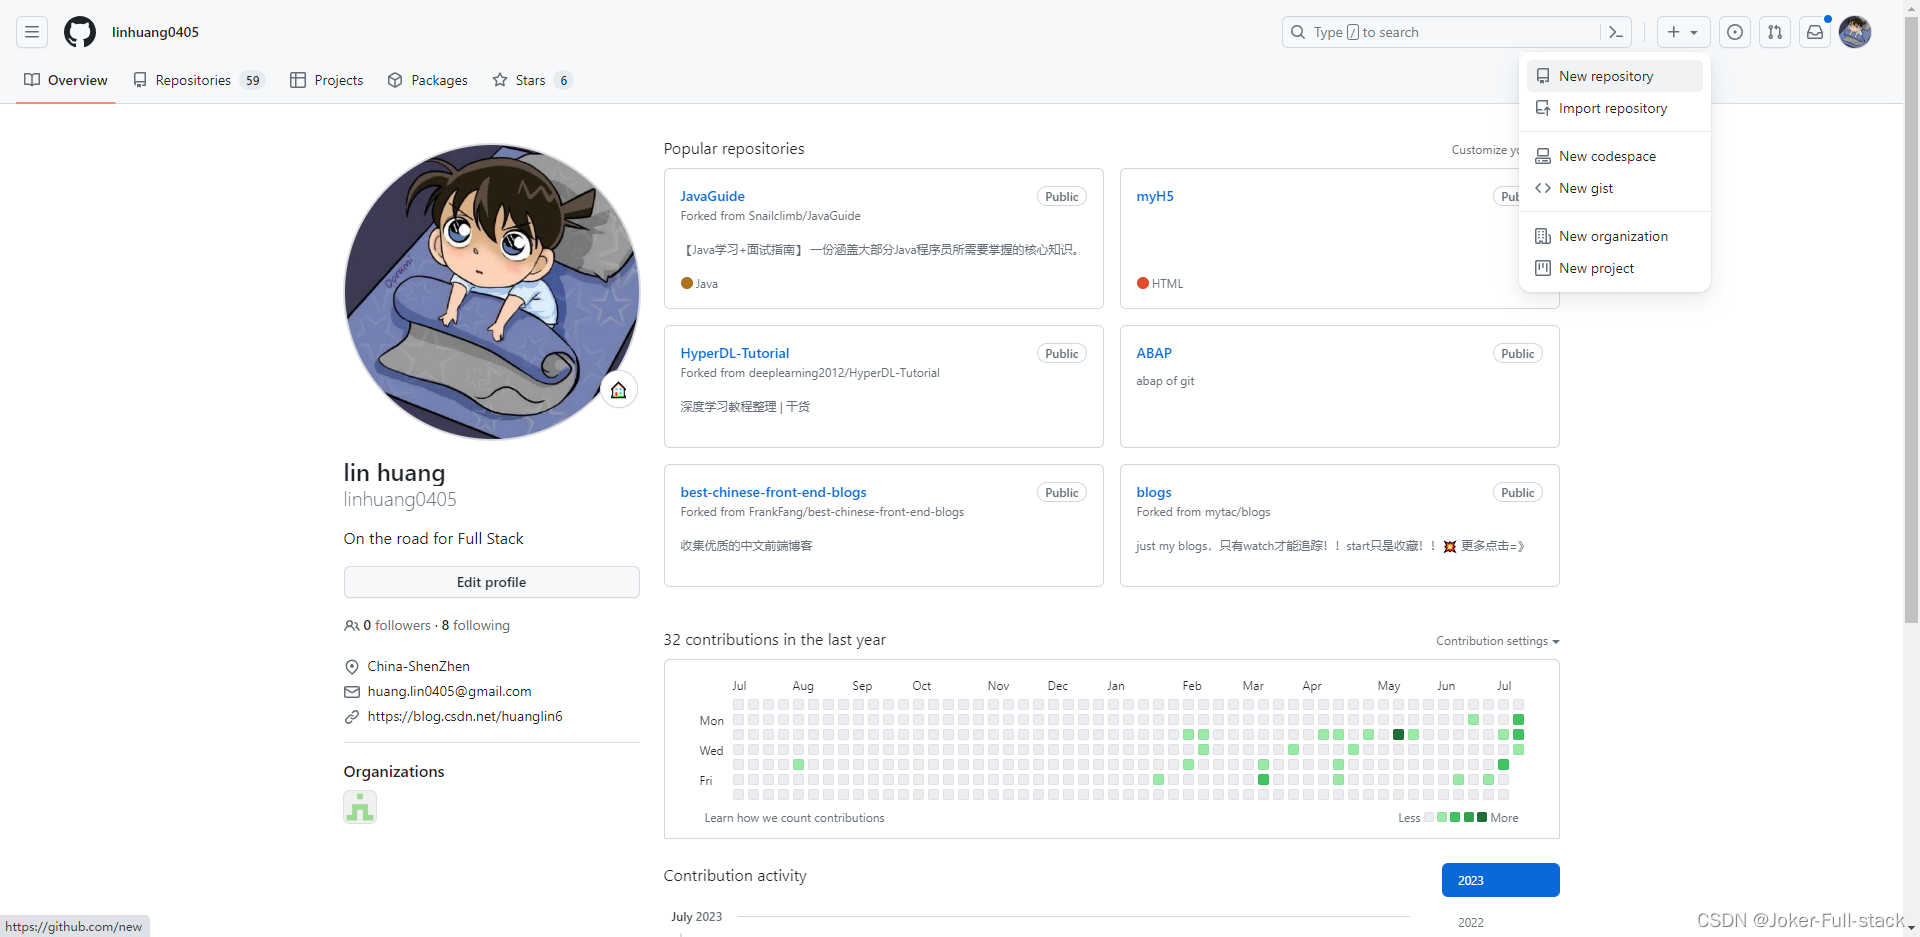Click the huang.lin0405@gmail.com email link
This screenshot has width=1920, height=937.
point(449,691)
